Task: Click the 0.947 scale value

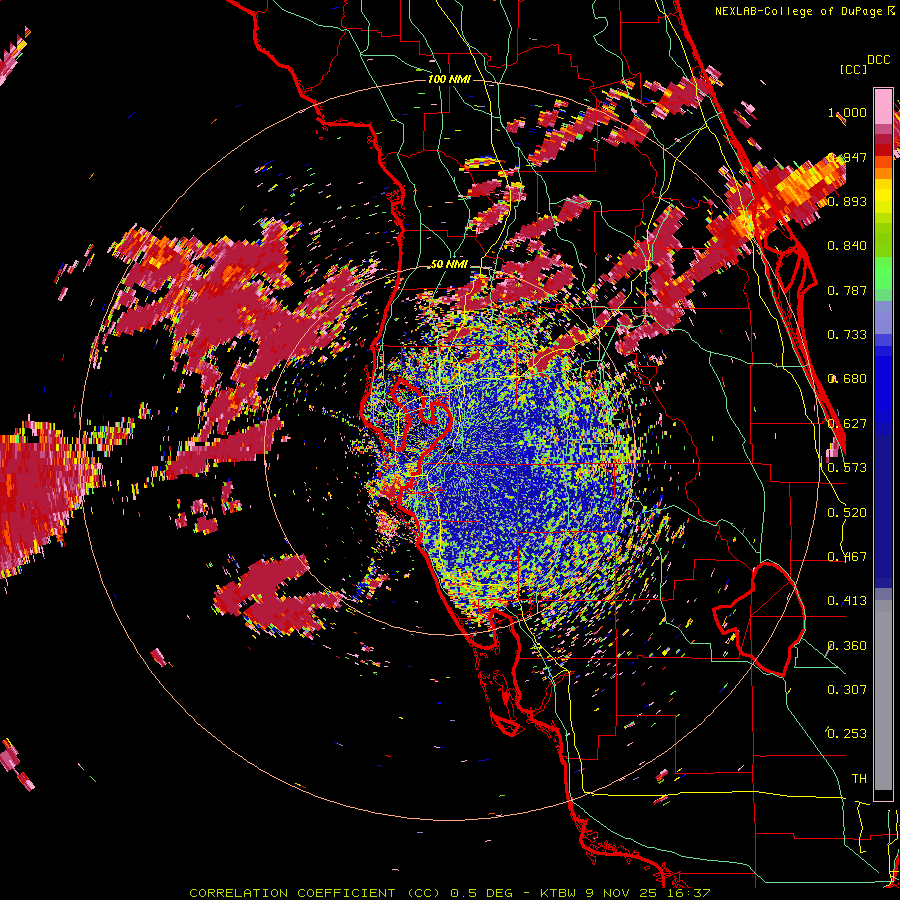Action: 847,157
